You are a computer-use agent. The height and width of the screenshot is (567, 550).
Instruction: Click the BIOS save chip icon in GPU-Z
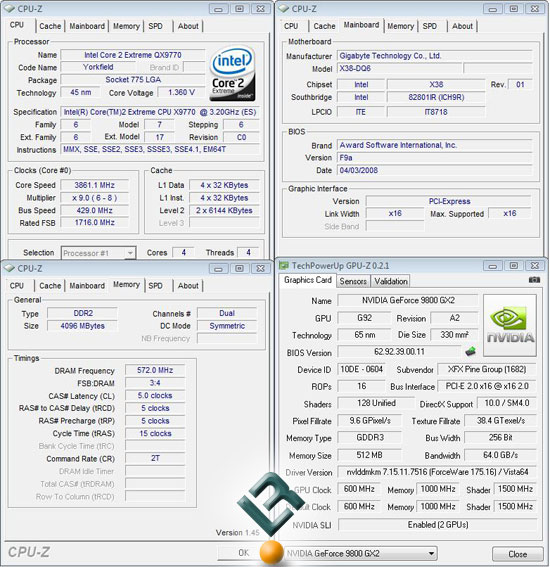pos(470,351)
